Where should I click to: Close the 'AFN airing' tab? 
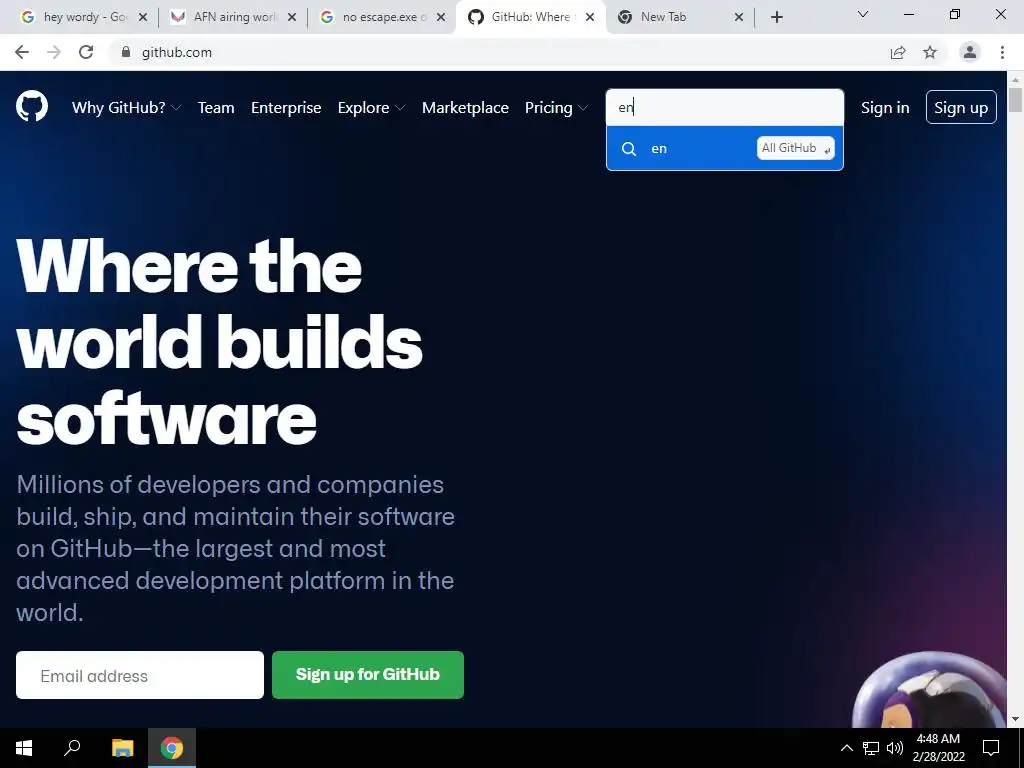(x=292, y=17)
